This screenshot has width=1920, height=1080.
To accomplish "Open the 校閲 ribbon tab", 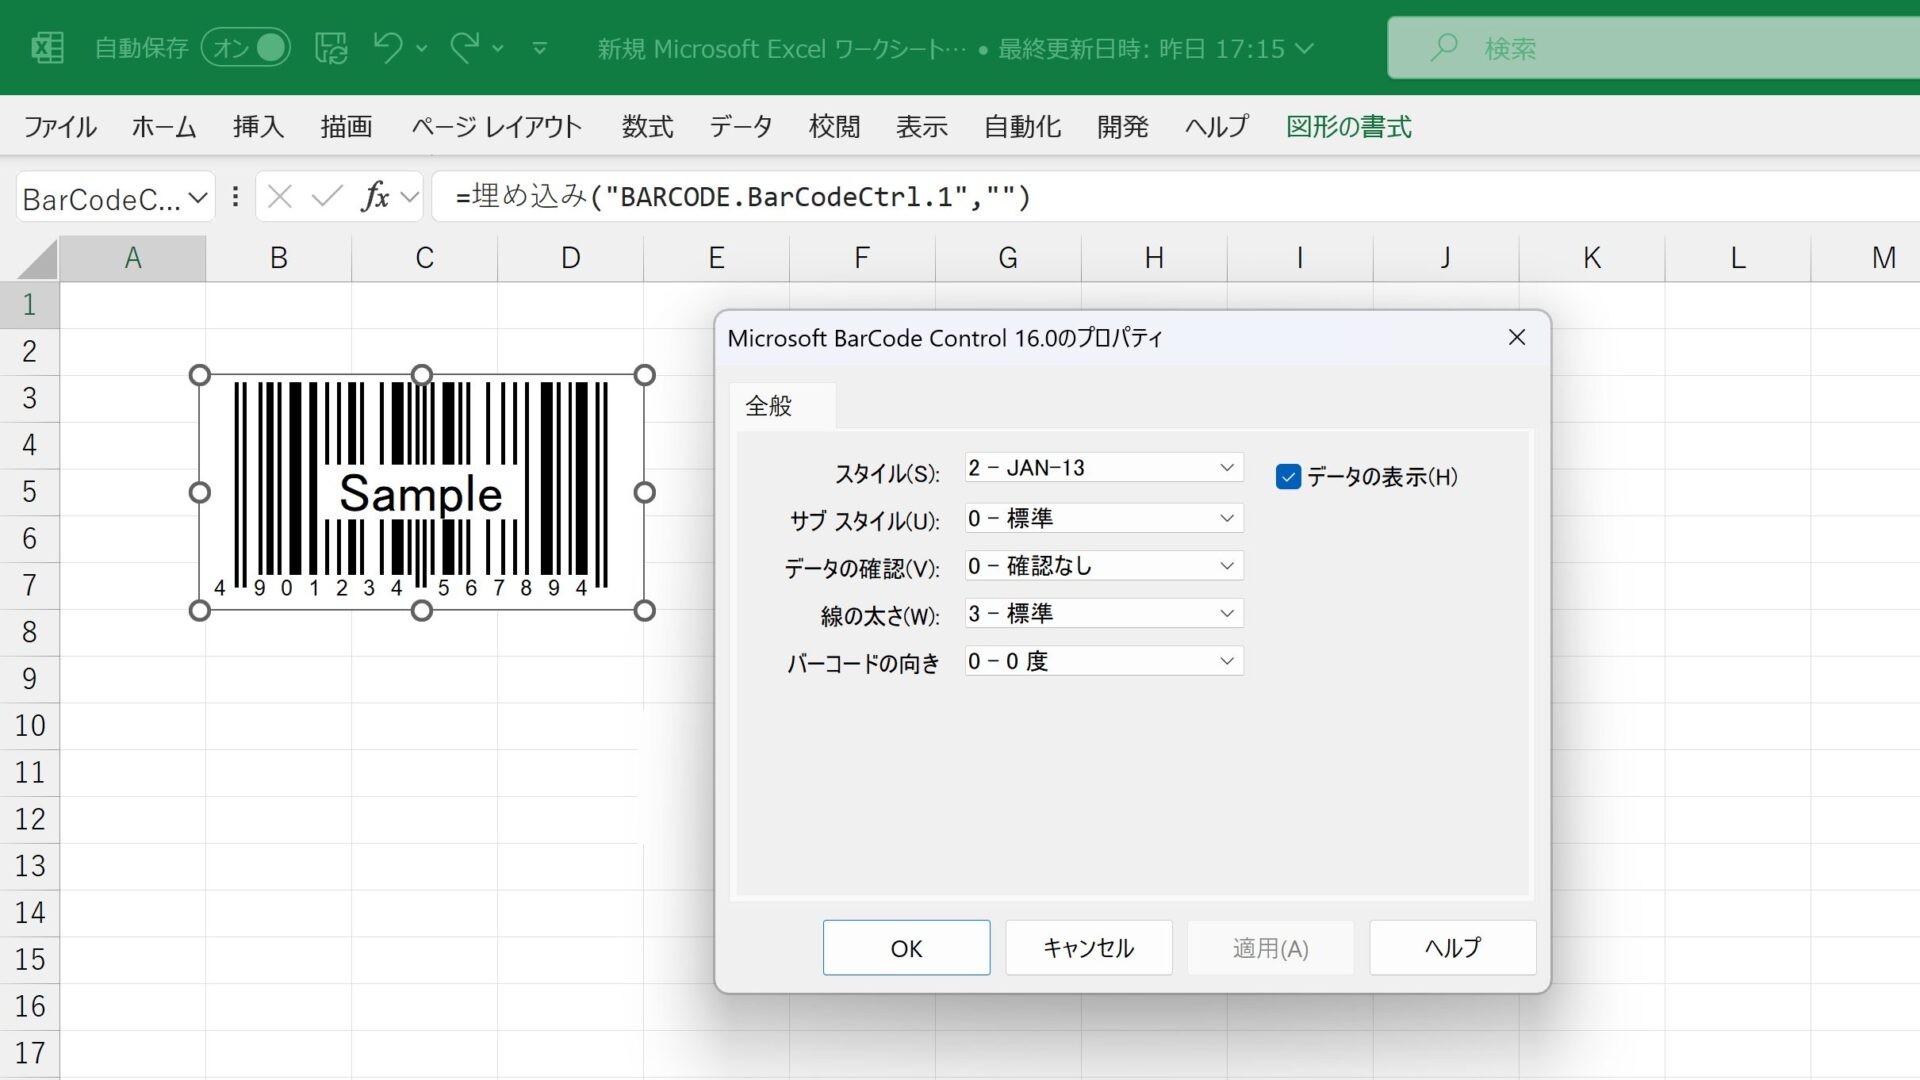I will click(x=834, y=127).
